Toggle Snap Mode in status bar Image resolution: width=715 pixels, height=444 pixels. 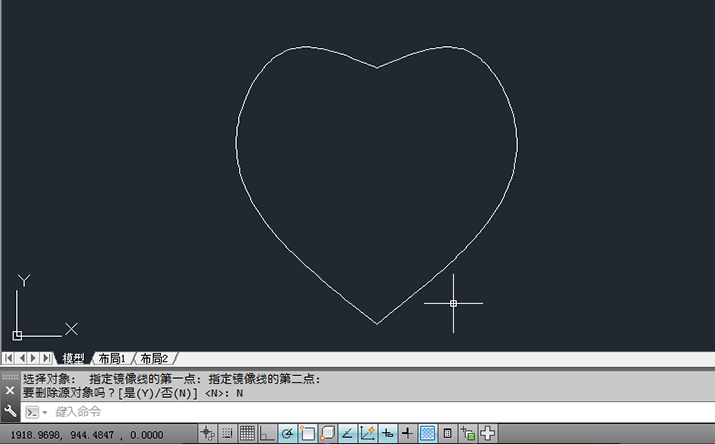(x=227, y=433)
